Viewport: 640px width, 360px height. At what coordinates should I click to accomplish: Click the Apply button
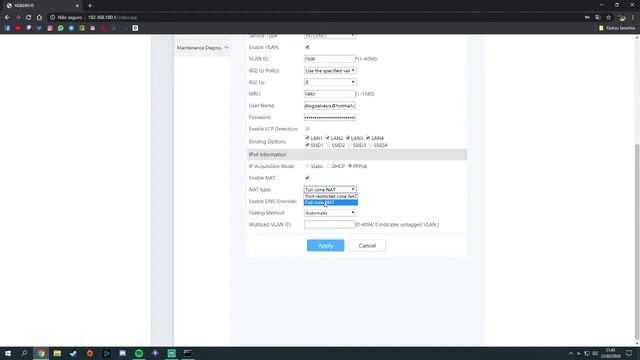(325, 245)
